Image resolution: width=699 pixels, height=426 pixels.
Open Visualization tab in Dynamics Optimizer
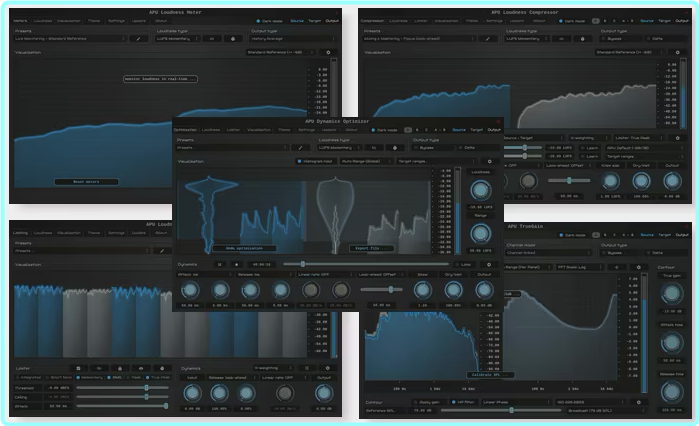(259, 130)
